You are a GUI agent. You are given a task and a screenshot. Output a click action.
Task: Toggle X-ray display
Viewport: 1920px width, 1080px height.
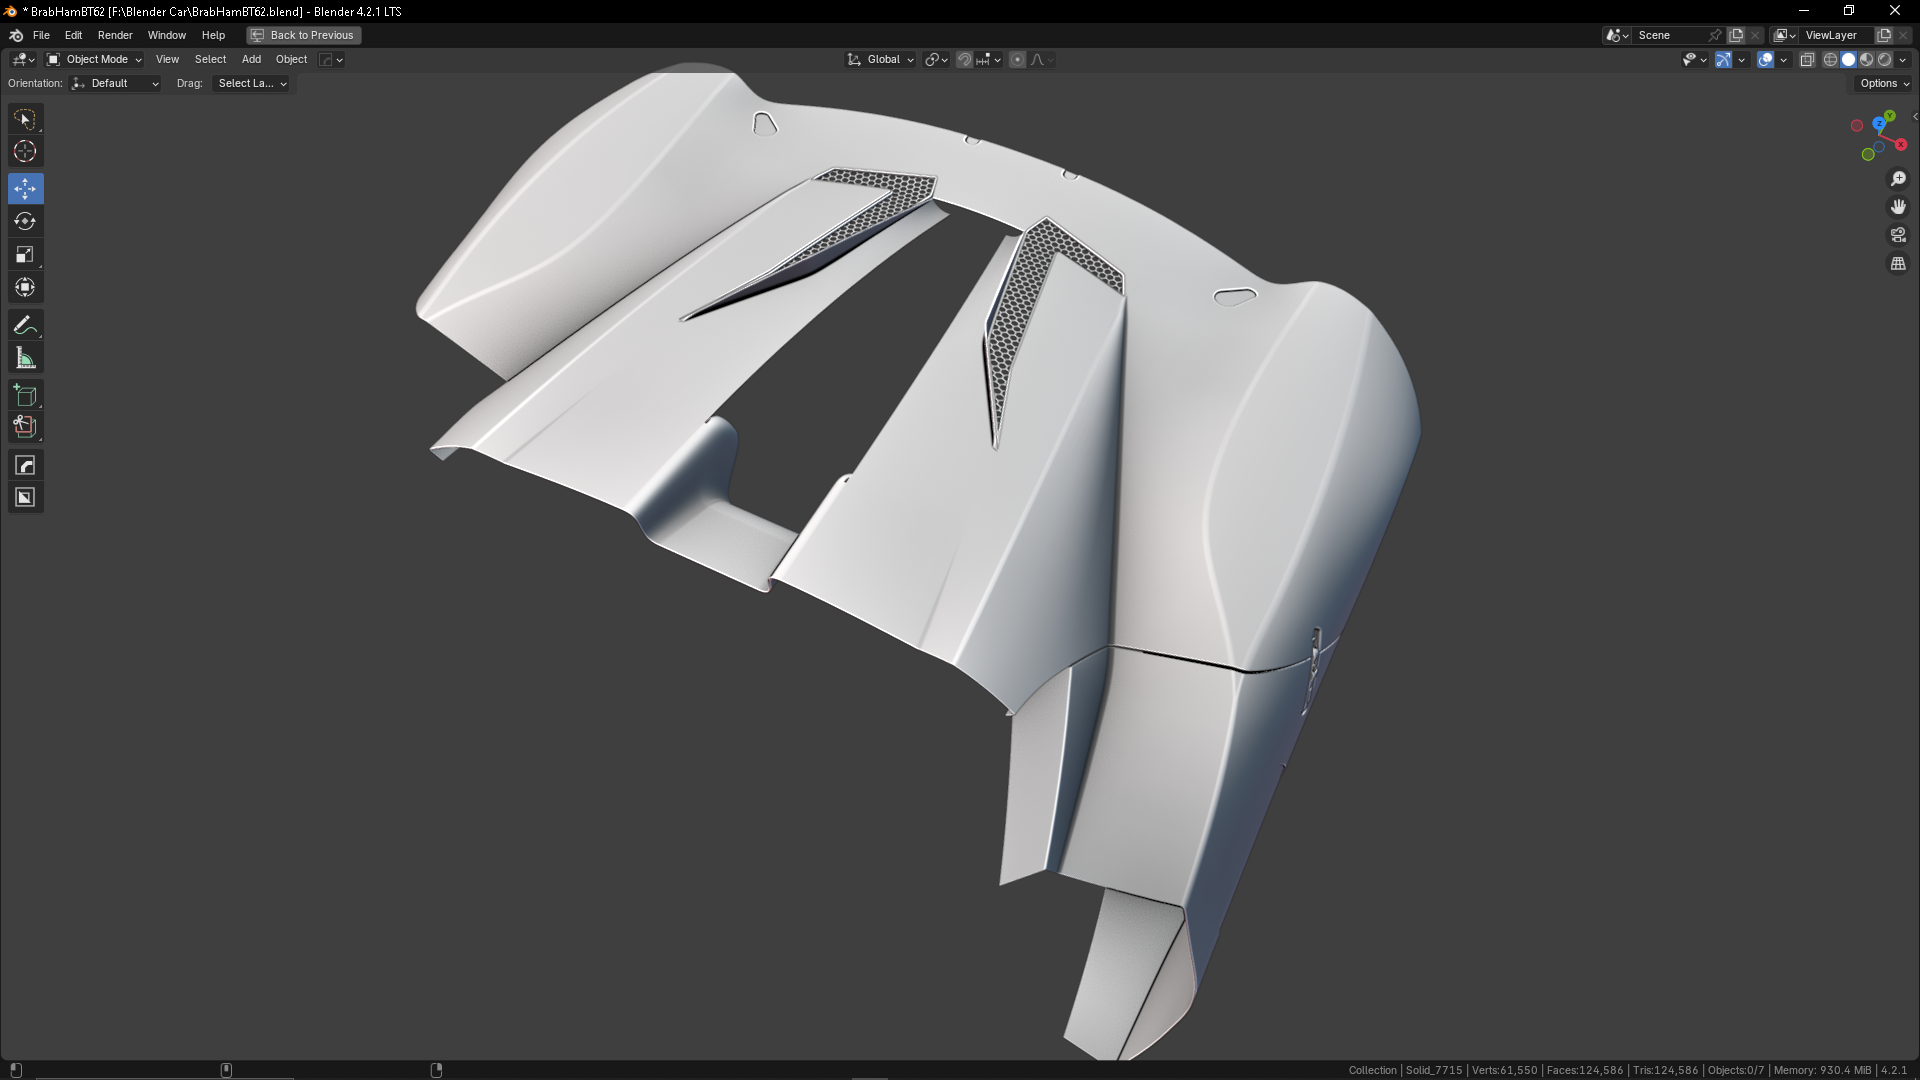tap(1807, 60)
